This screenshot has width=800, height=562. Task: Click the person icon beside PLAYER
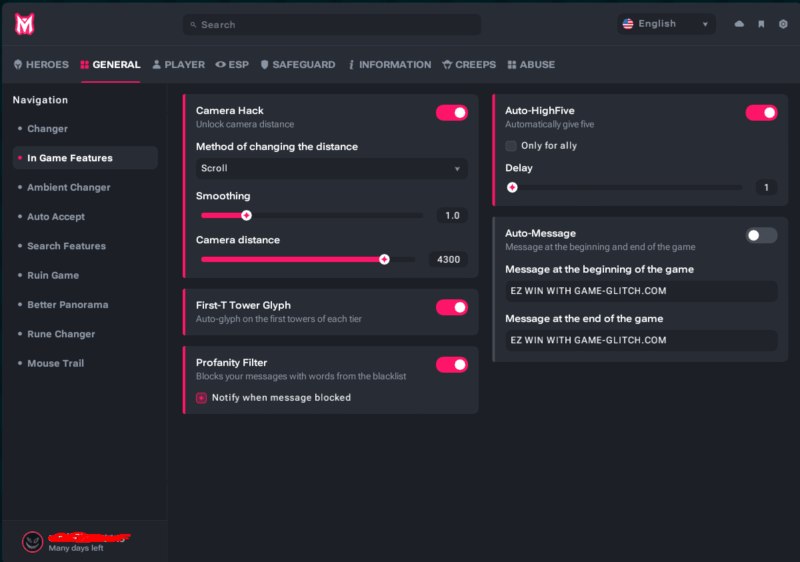[x=157, y=64]
